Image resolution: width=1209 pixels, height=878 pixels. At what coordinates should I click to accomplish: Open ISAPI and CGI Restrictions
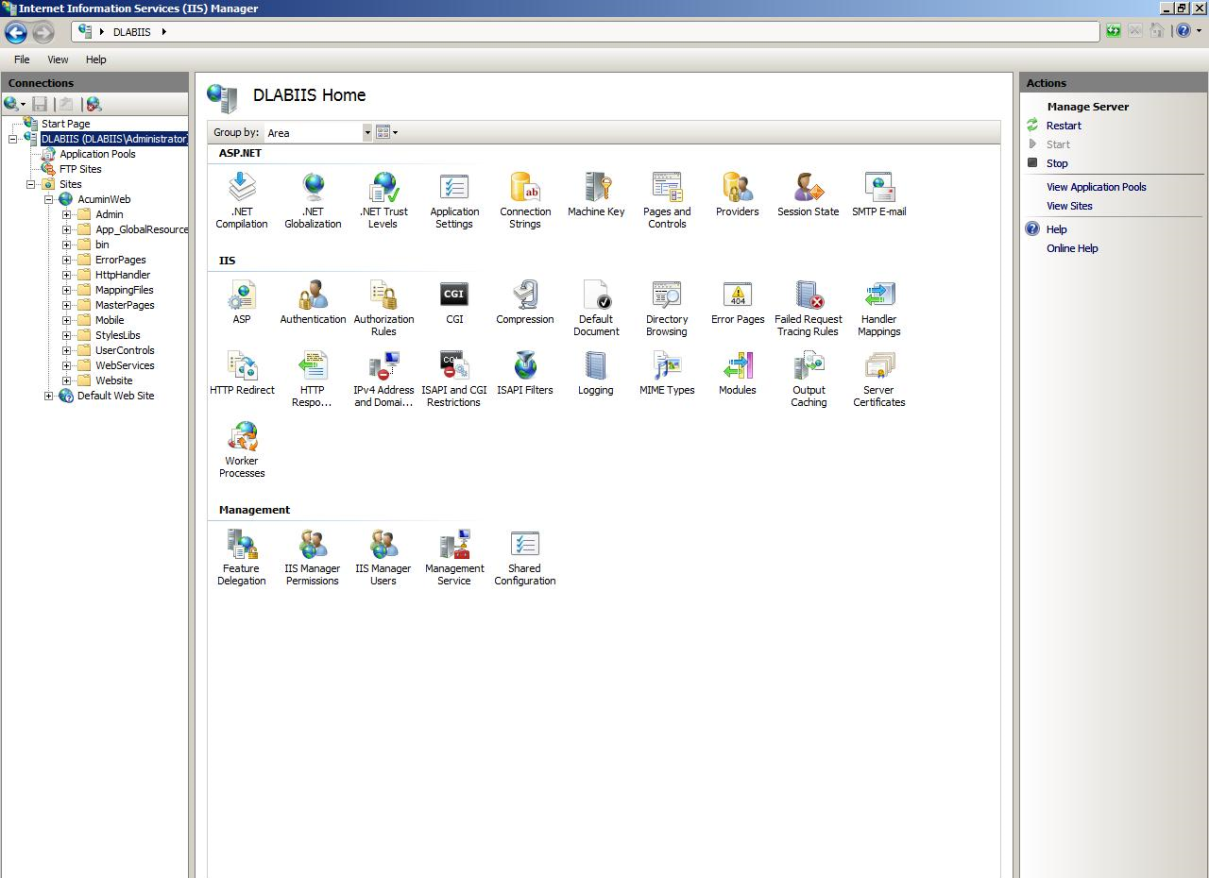click(x=454, y=379)
